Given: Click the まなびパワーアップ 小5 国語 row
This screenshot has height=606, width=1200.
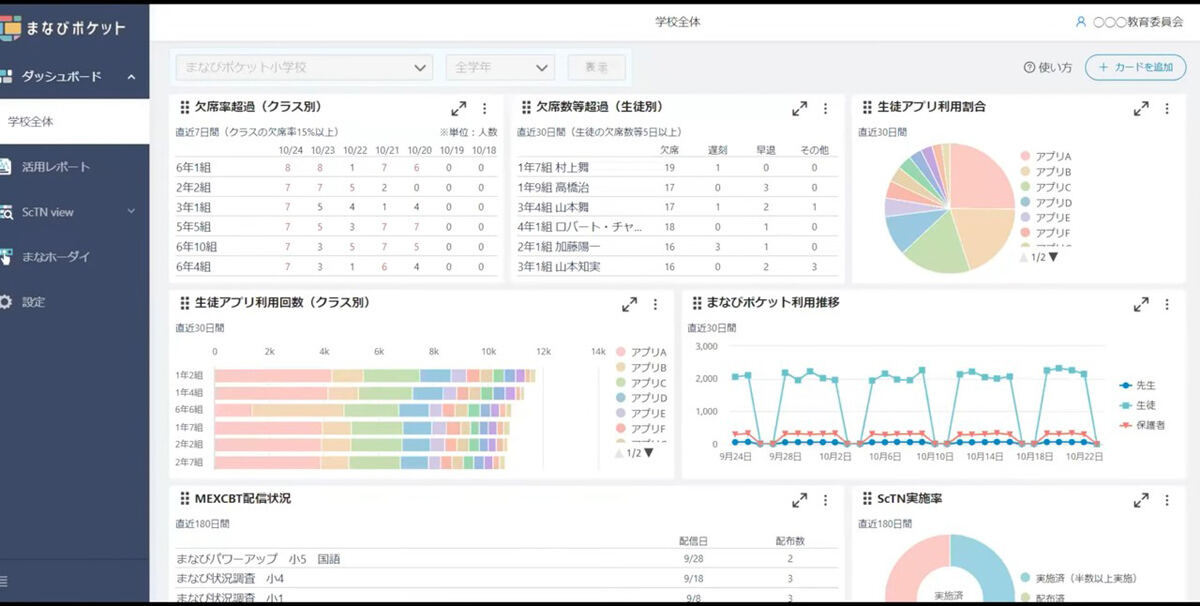Looking at the screenshot, I should coord(506,559).
